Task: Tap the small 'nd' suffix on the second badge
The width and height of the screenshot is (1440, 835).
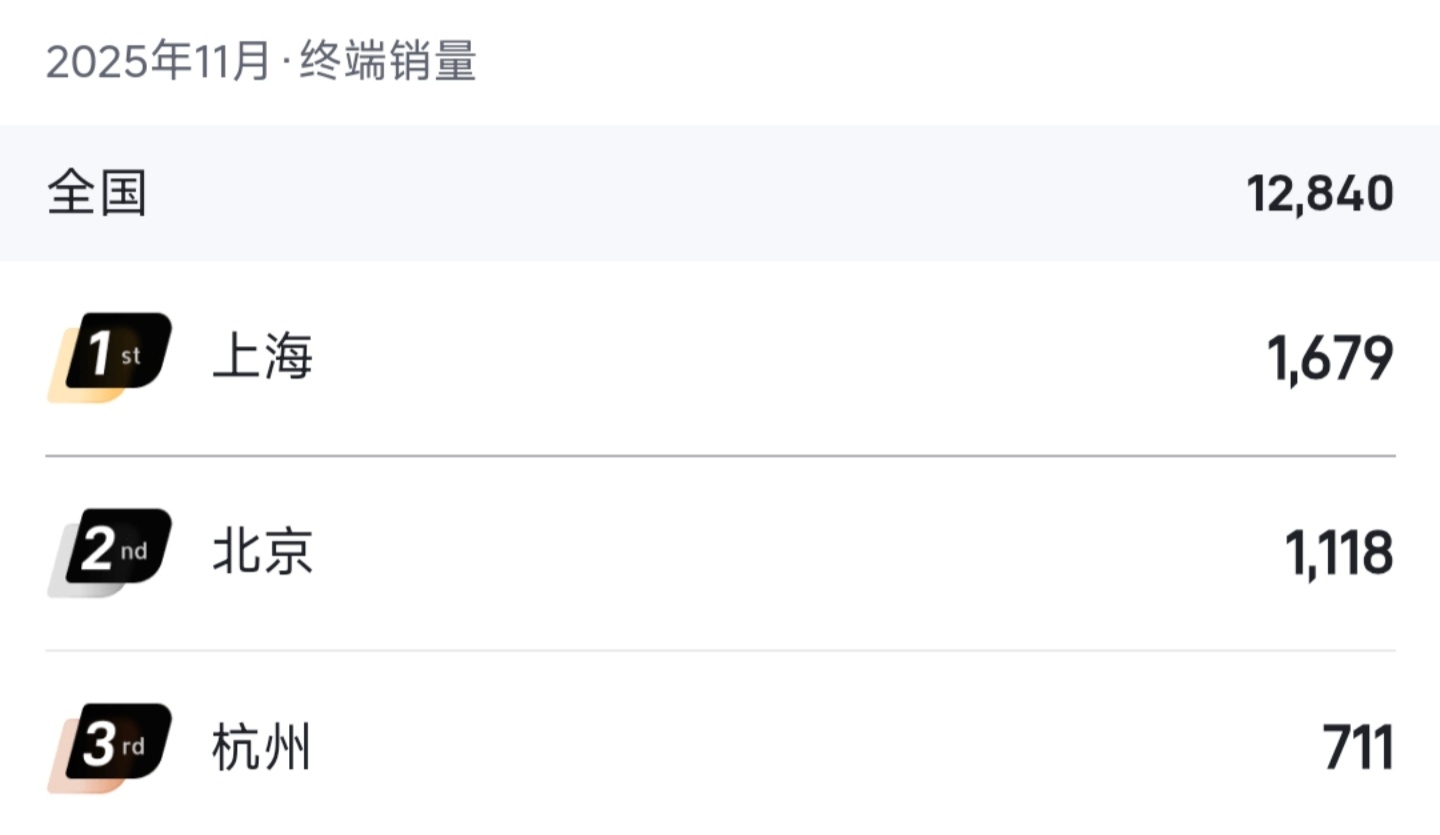Action: (x=134, y=551)
